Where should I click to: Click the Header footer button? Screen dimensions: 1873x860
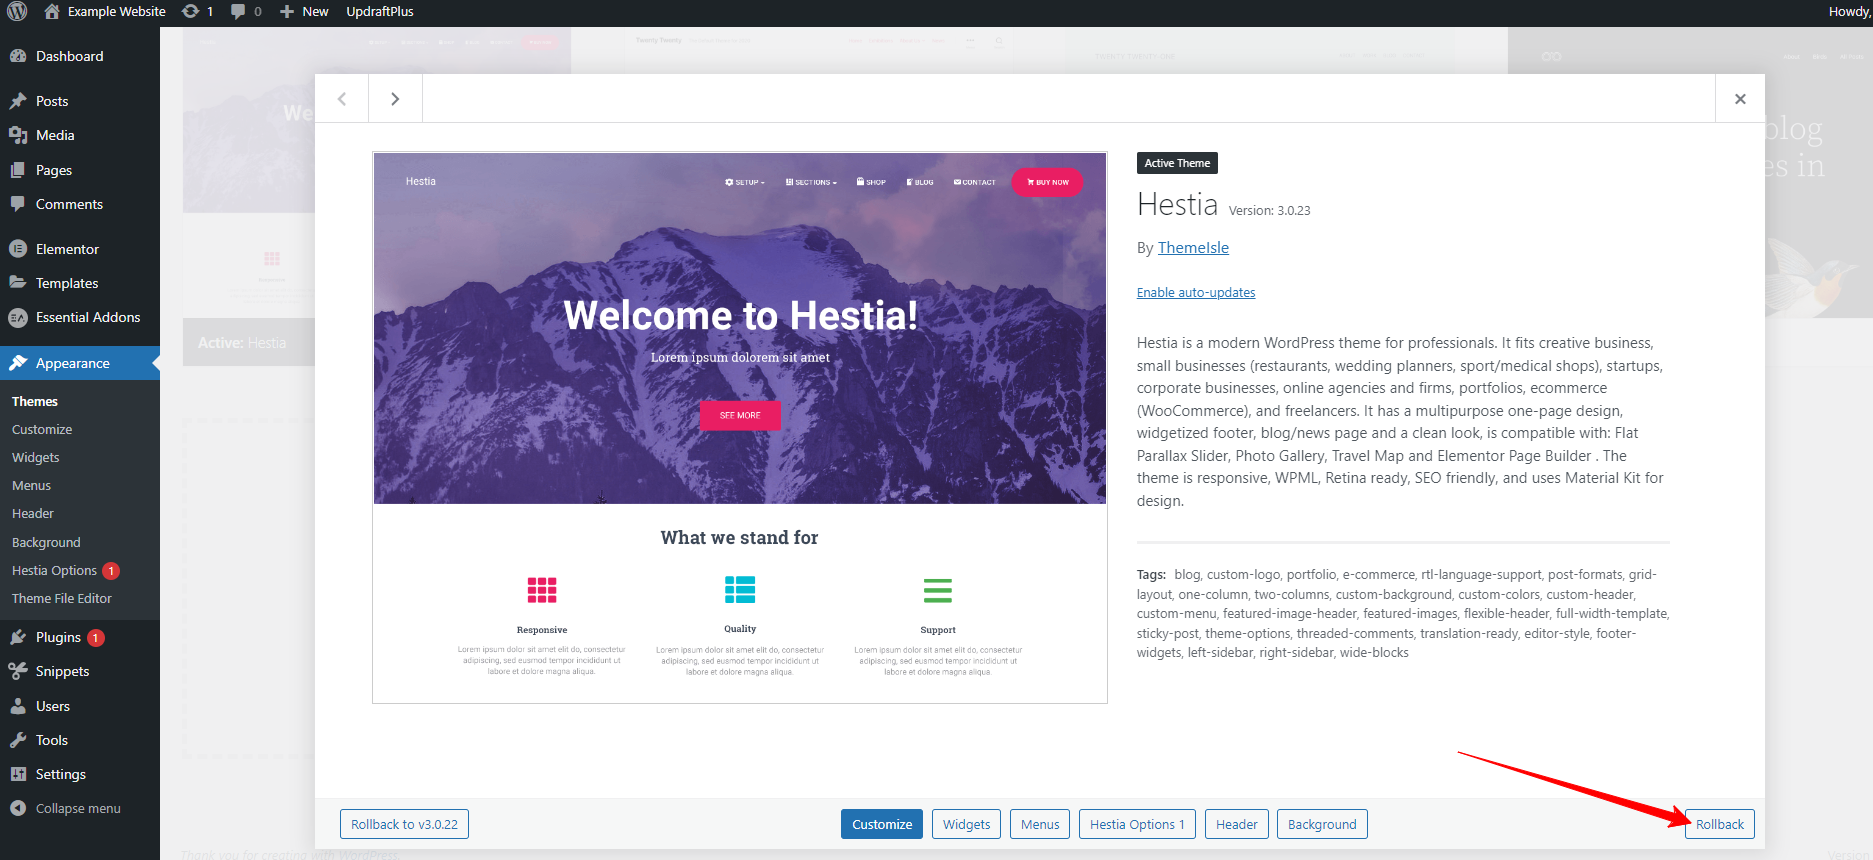pyautogui.click(x=1237, y=824)
